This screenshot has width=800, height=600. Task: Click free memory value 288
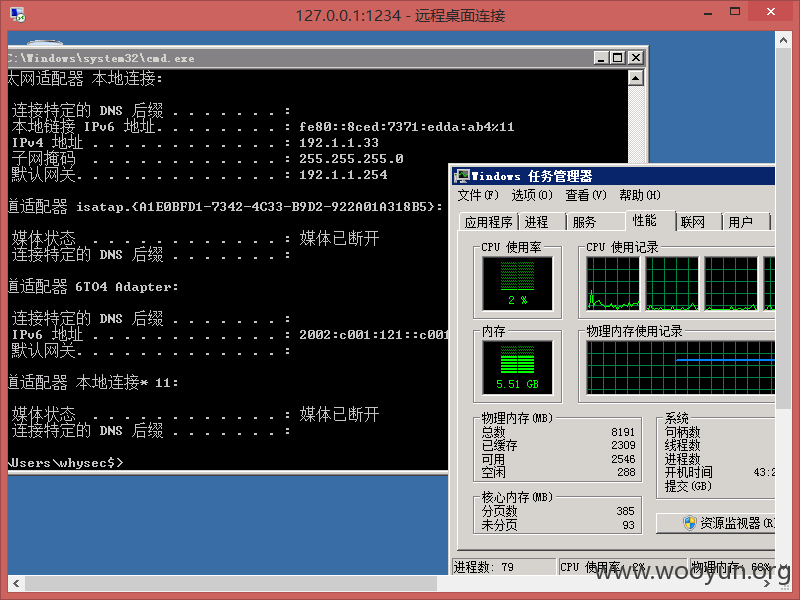coord(626,472)
